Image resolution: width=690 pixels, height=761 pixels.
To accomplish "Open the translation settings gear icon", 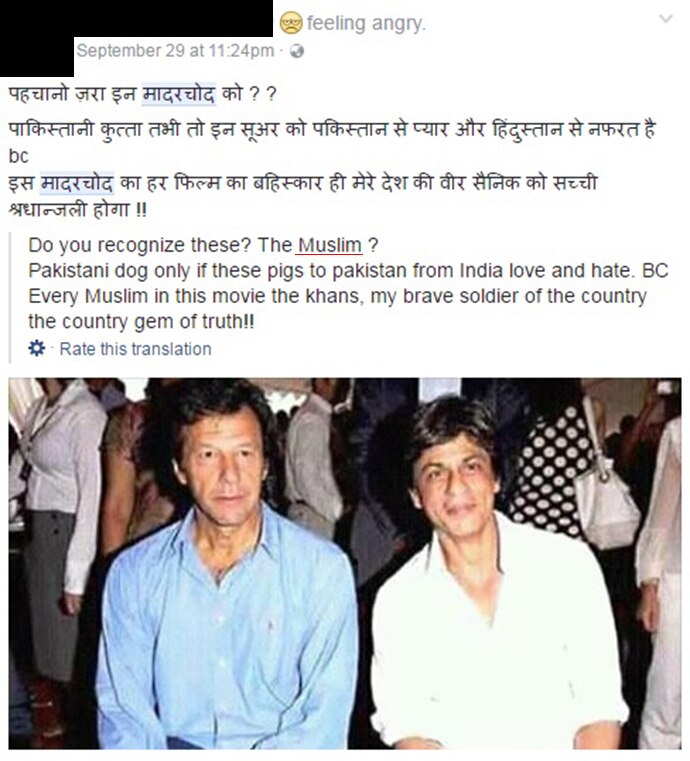I will (x=36, y=348).
